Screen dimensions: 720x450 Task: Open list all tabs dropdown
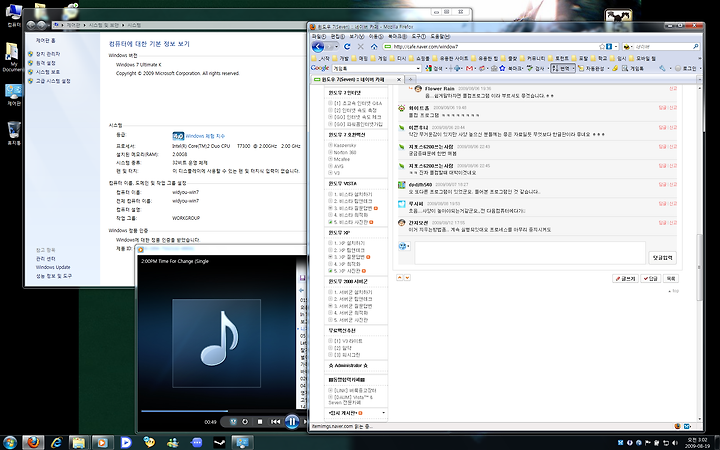coord(699,79)
